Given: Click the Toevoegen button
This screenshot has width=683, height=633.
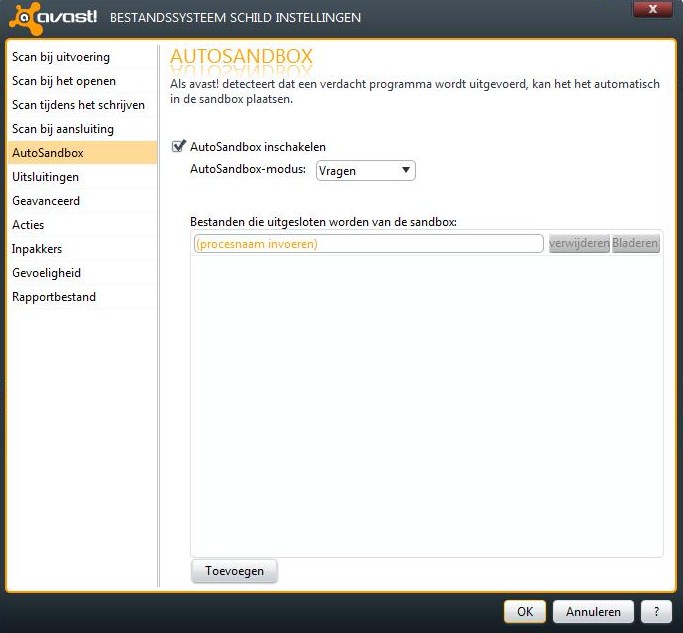Looking at the screenshot, I should click(x=234, y=571).
